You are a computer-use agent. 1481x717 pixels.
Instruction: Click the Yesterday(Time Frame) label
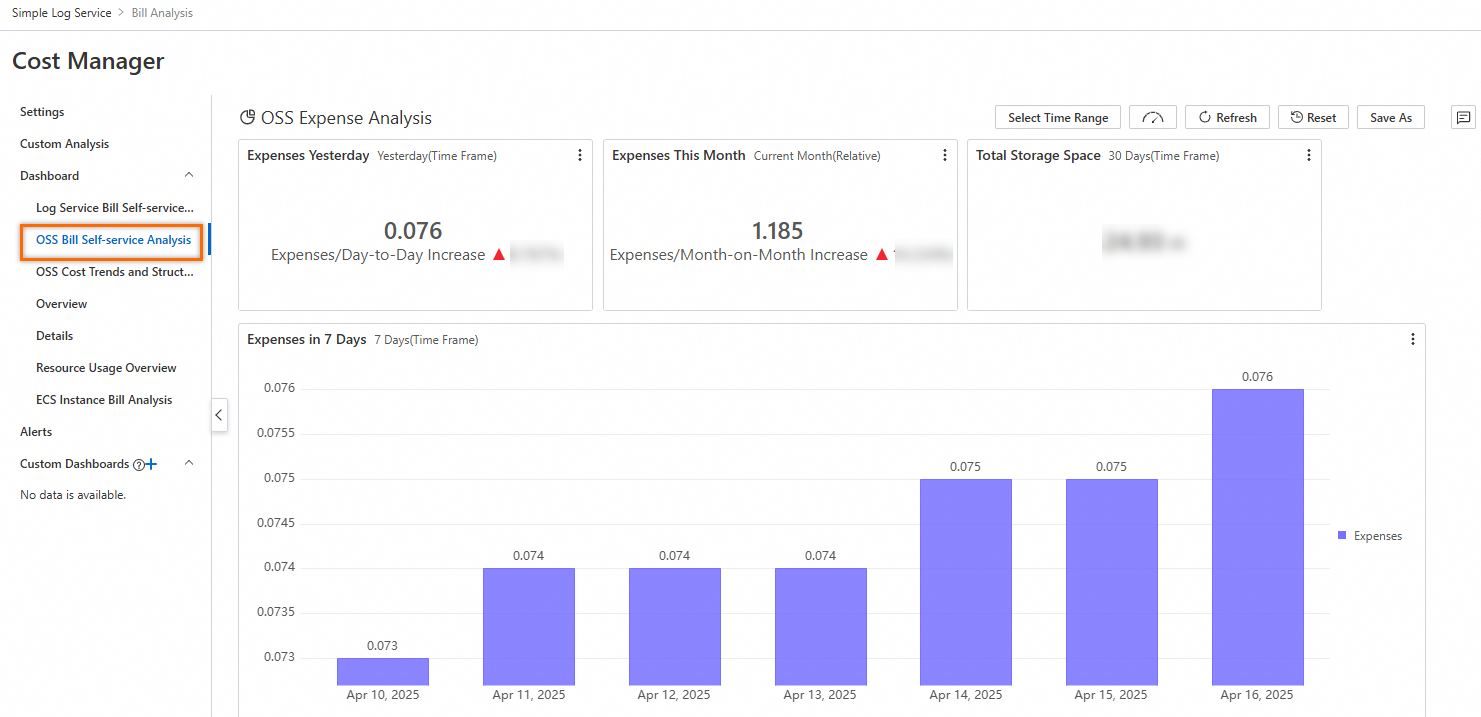pos(437,156)
